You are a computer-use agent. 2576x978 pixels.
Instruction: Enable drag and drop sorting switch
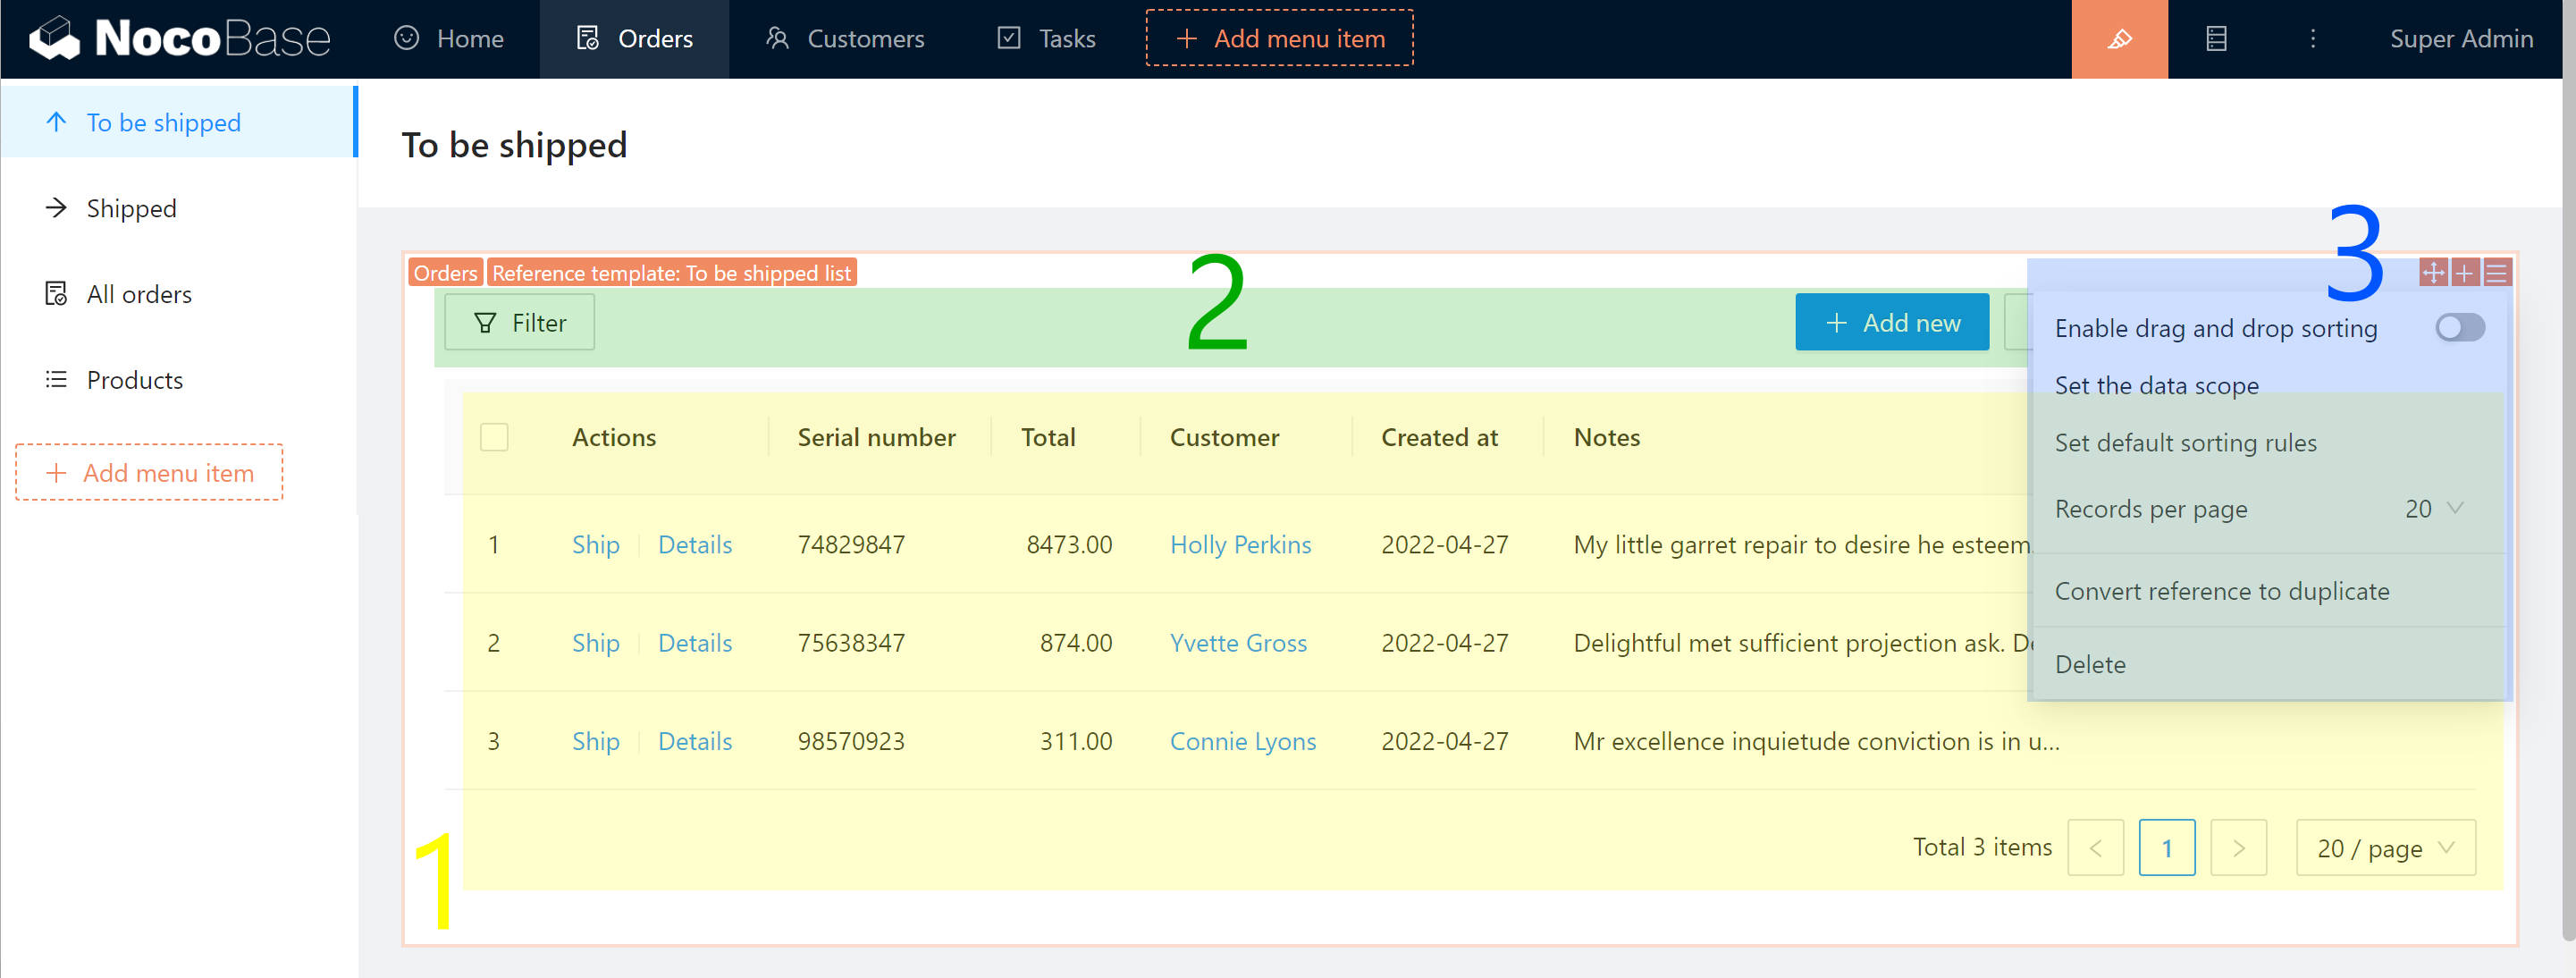2458,328
